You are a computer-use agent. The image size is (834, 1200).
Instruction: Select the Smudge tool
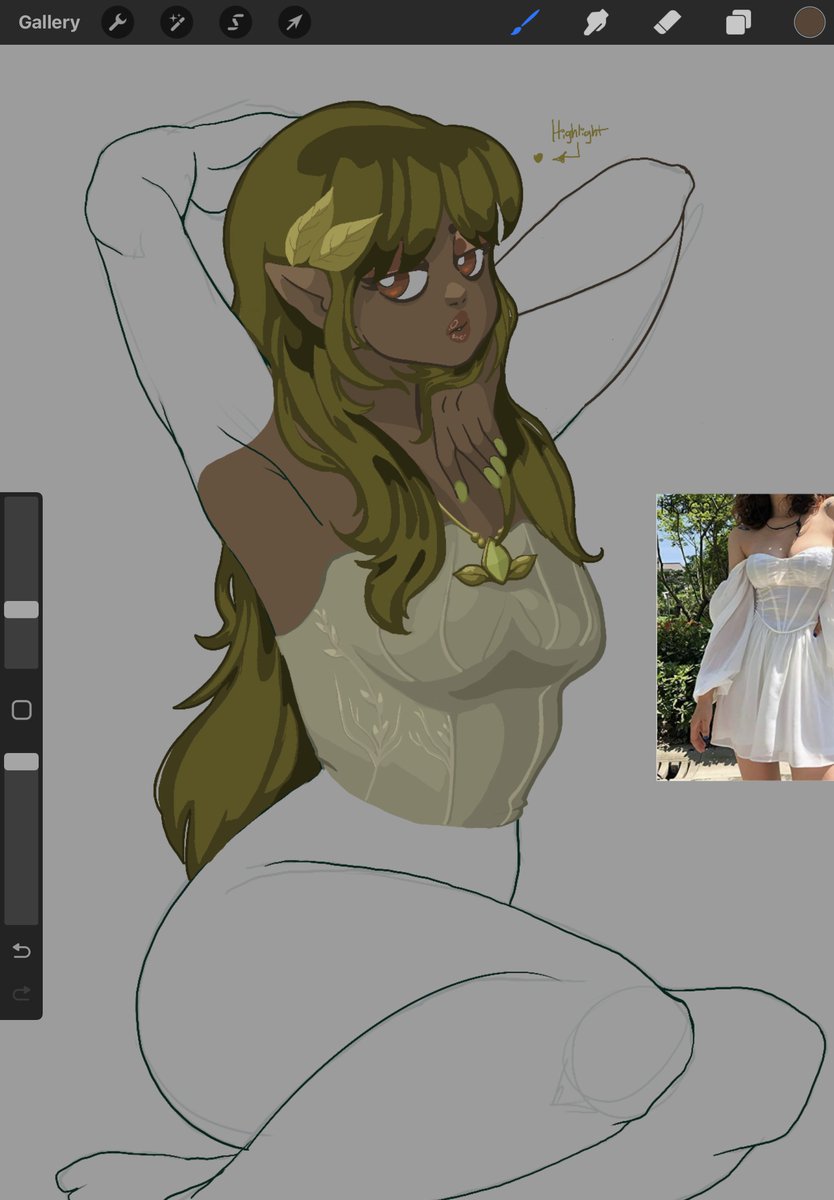pyautogui.click(x=596, y=22)
